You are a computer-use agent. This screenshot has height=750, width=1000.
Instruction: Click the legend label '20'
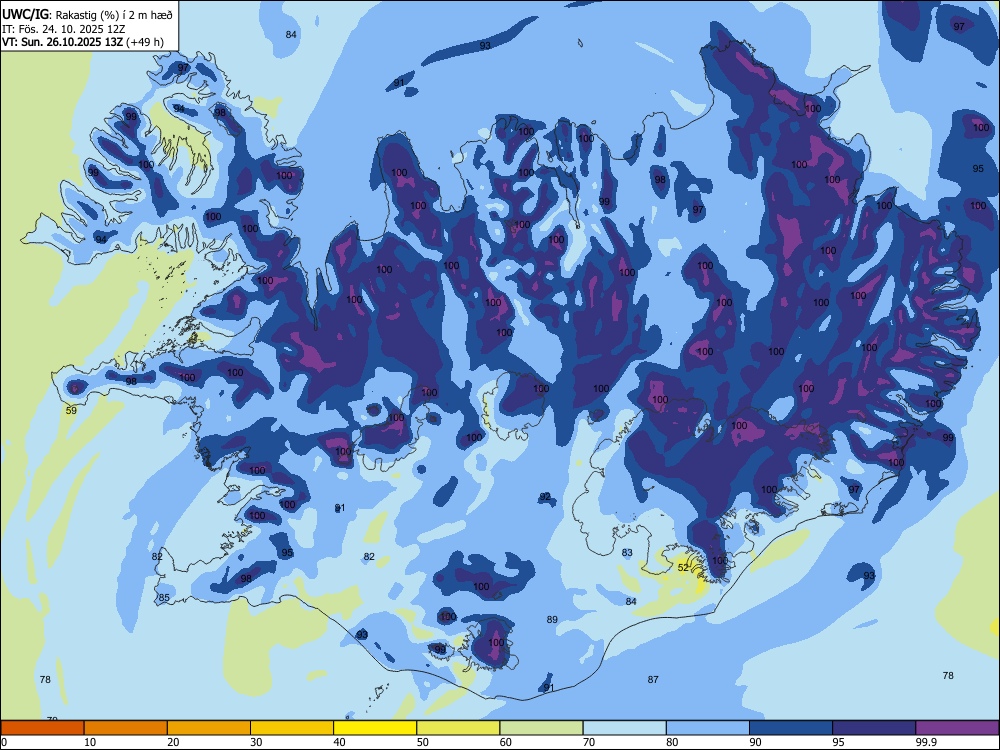pyautogui.click(x=173, y=742)
